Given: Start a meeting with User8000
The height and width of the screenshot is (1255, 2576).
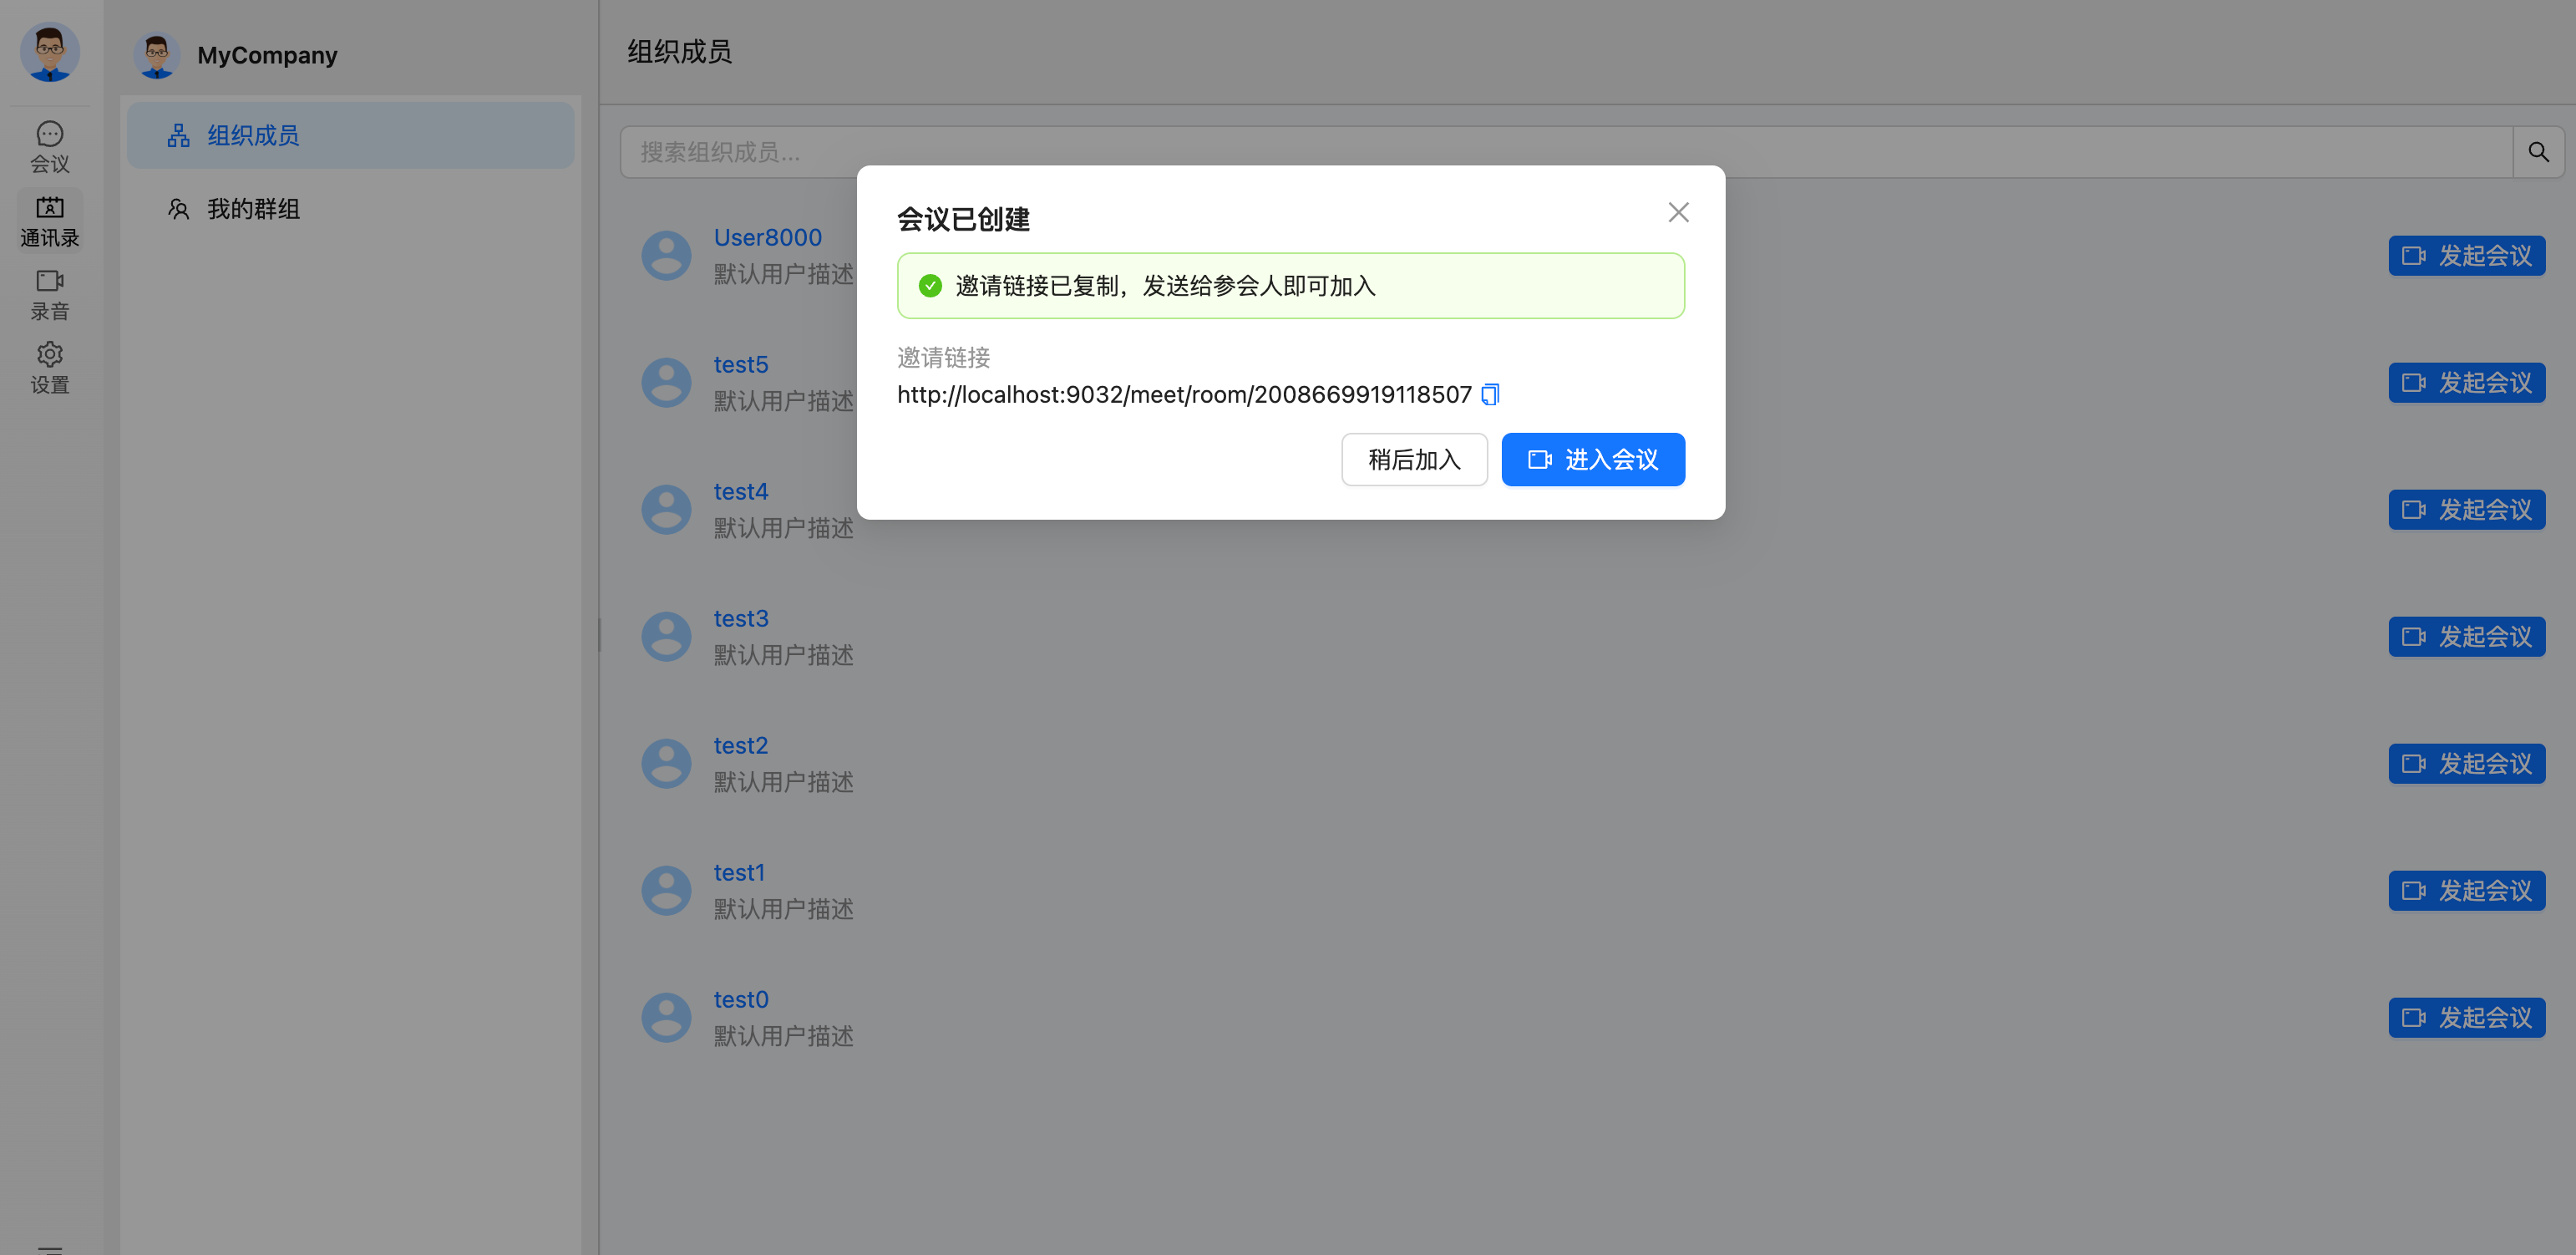Looking at the screenshot, I should coord(2466,256).
